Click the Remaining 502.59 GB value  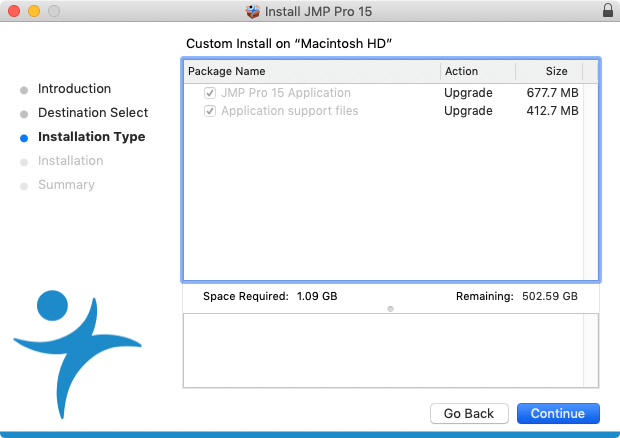pyautogui.click(x=550, y=296)
